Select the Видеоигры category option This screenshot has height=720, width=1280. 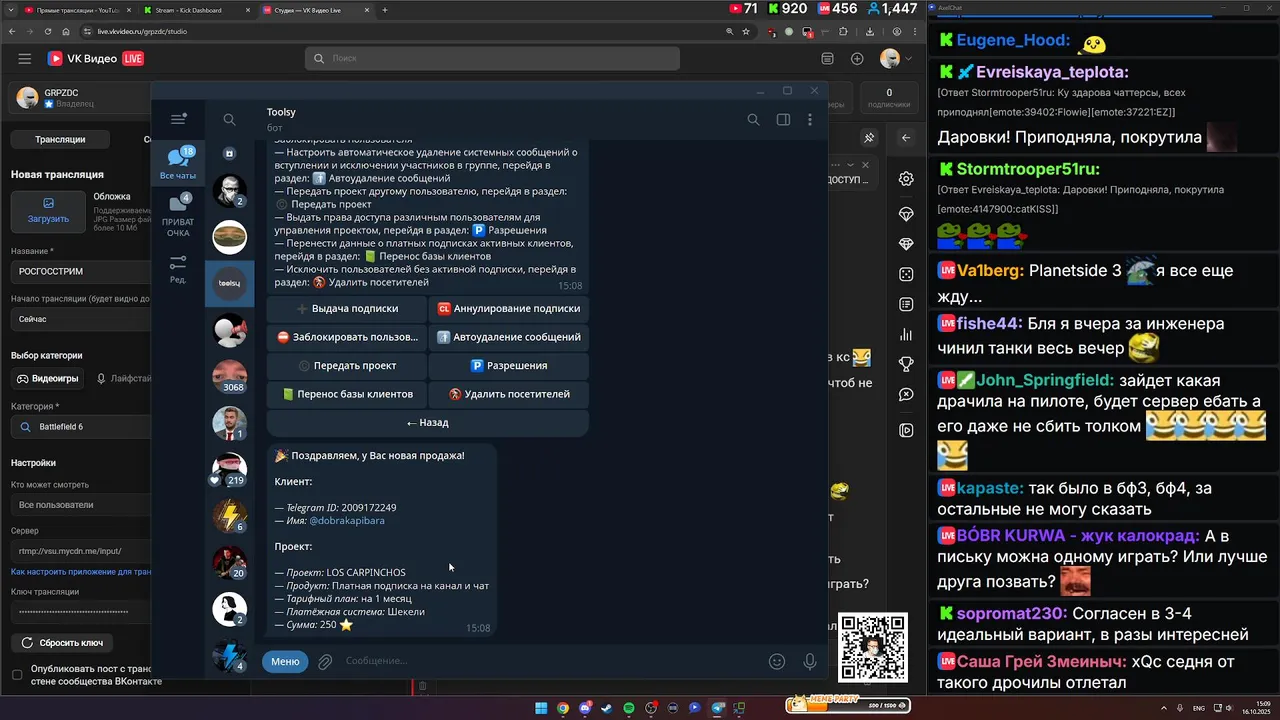pos(46,379)
